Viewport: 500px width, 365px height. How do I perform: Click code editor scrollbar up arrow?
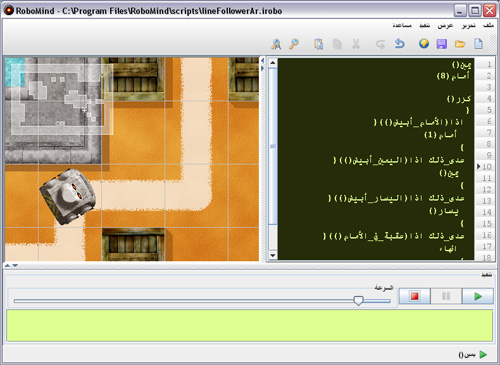click(273, 63)
